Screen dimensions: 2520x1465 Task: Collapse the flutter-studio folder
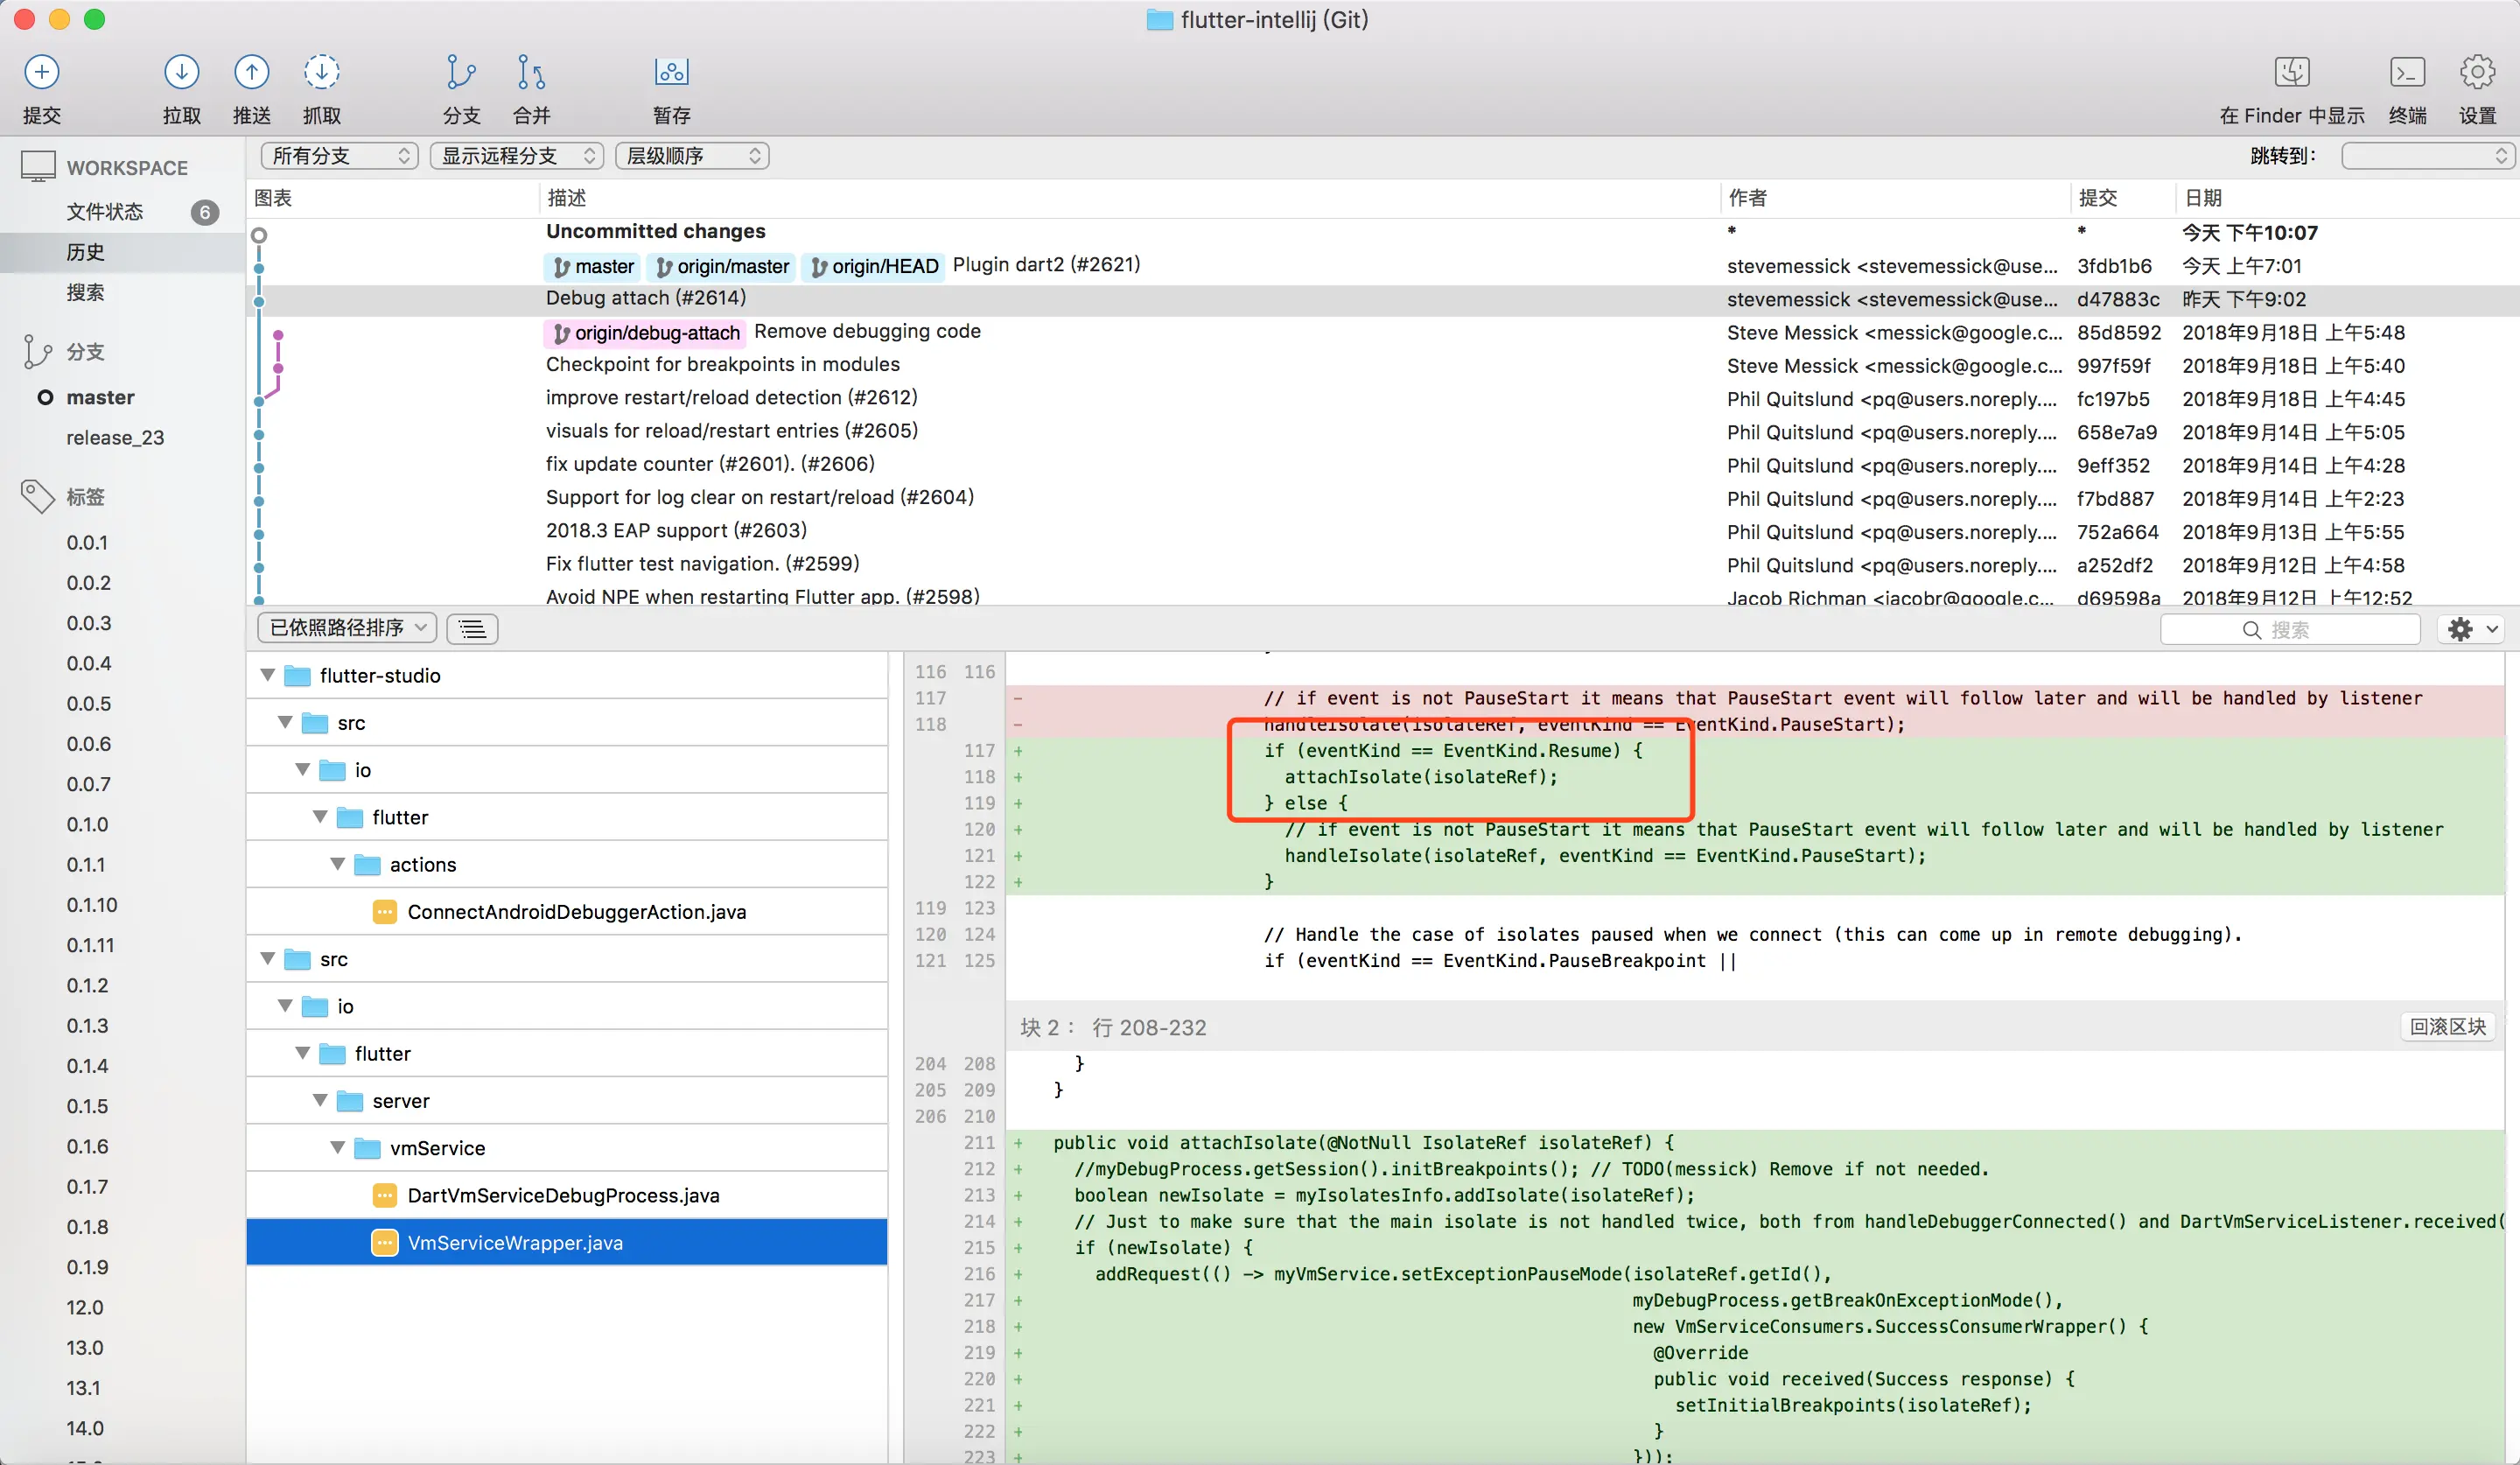(268, 675)
